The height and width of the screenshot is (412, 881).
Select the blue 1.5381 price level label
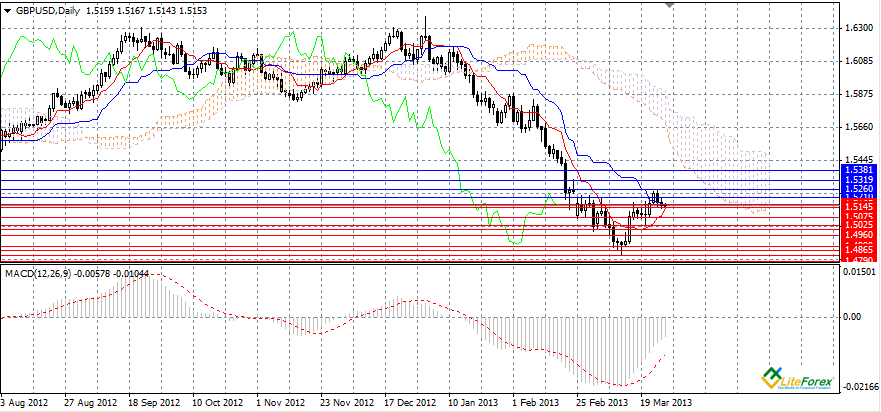[x=859, y=170]
